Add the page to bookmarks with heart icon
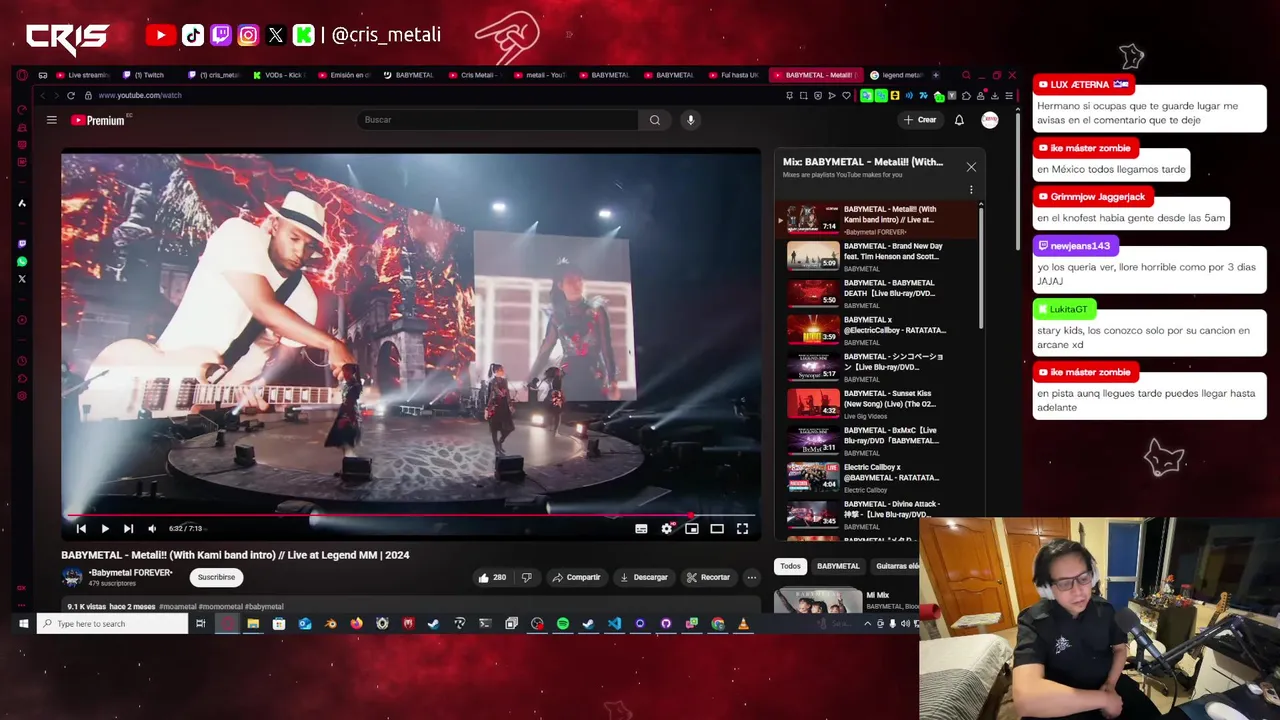Image resolution: width=1280 pixels, height=720 pixels. tap(846, 95)
